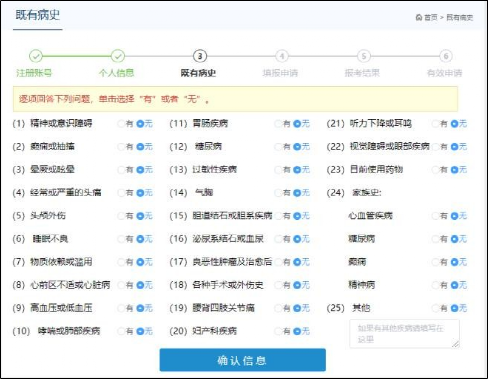
Task: Select 无 for (13) 过敏性疾病
Action: tap(297, 170)
